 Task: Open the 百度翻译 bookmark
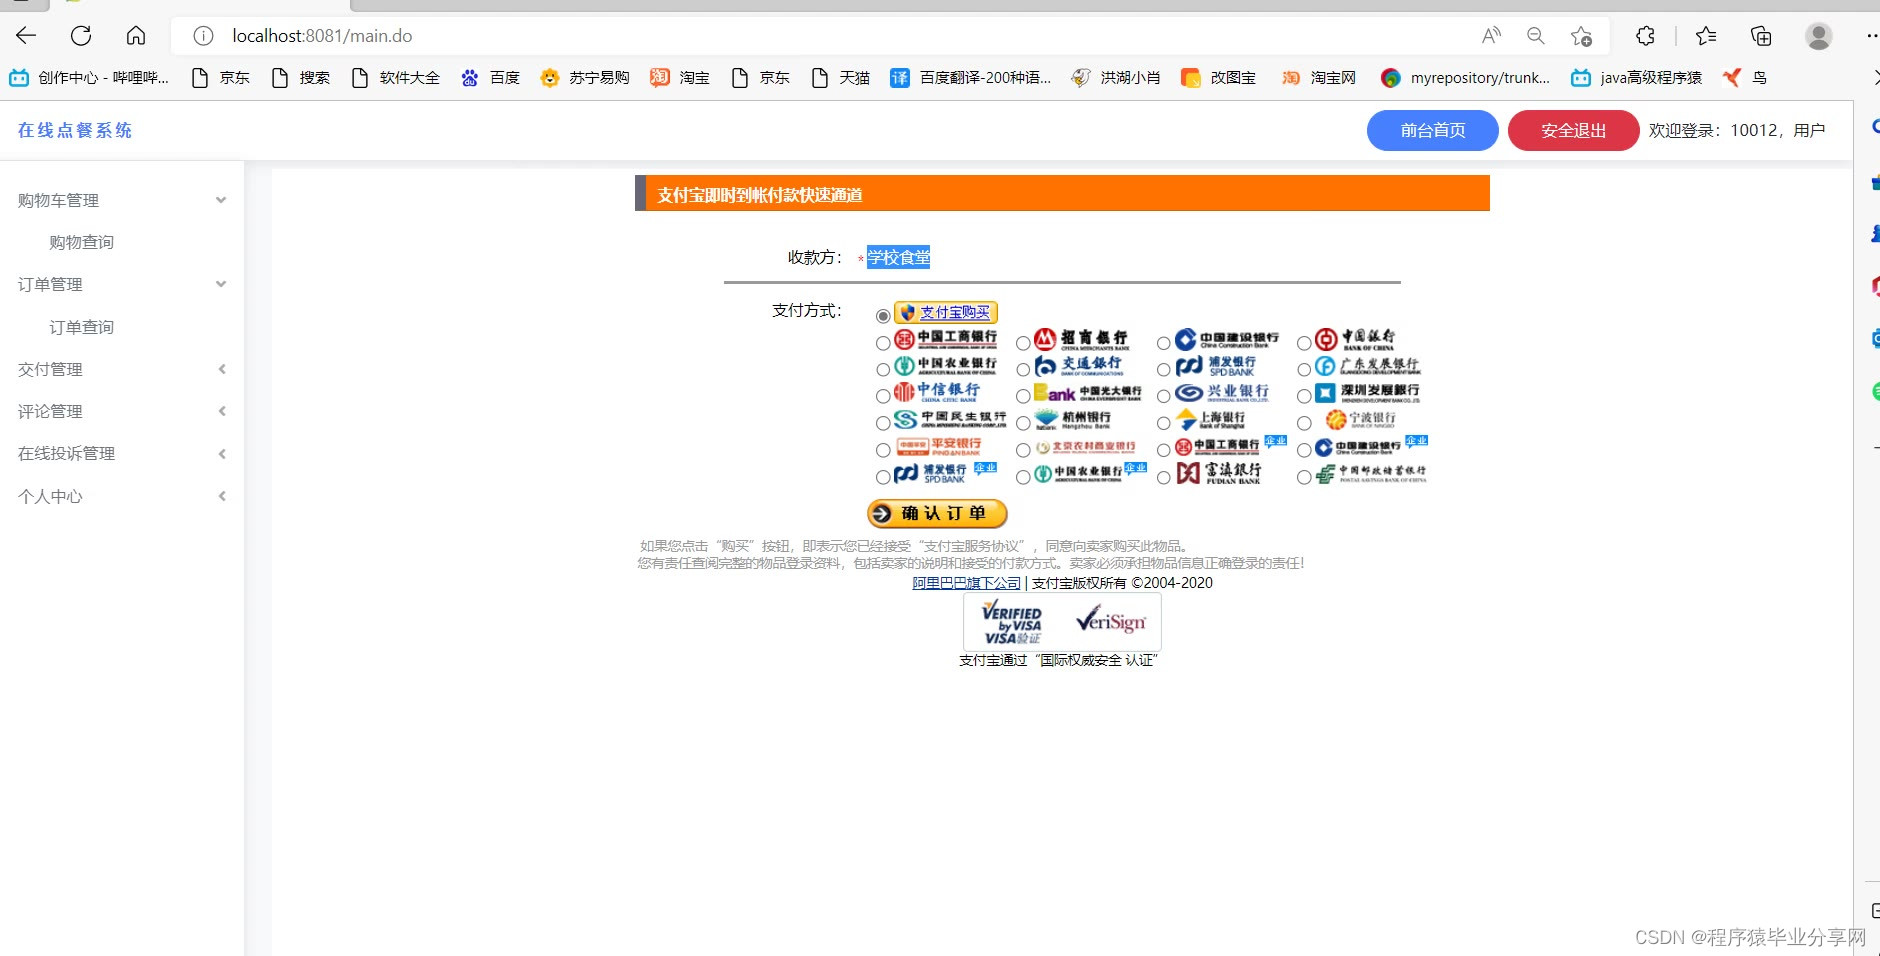point(971,78)
